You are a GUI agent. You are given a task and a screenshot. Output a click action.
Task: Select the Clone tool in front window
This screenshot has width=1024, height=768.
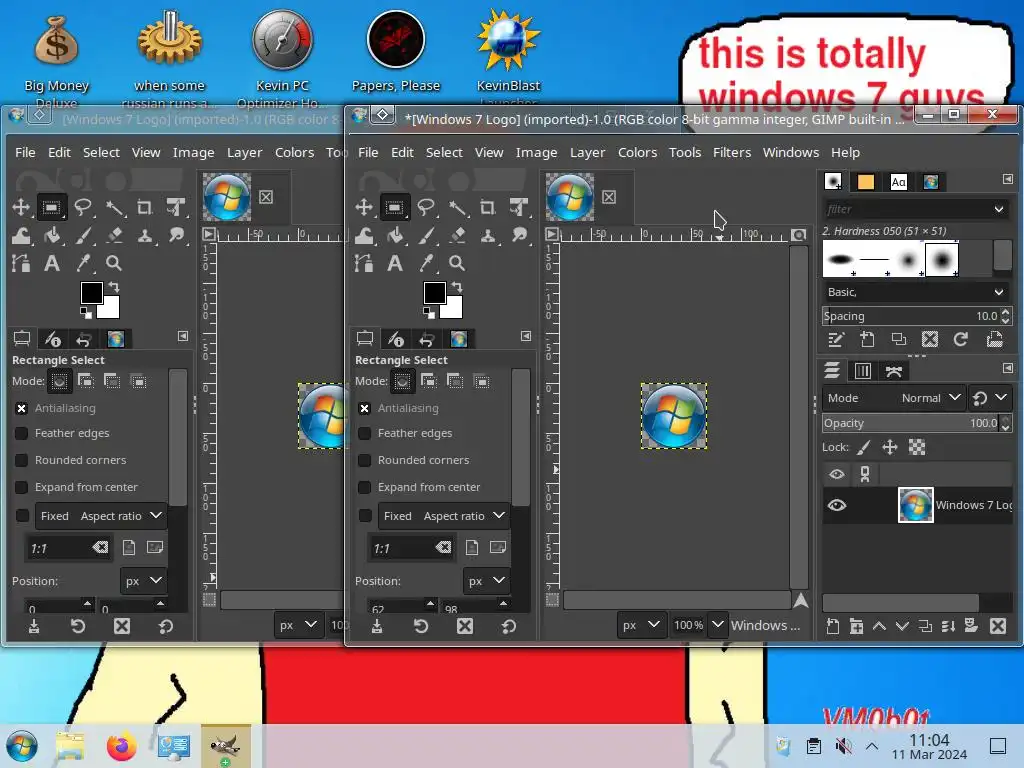[x=488, y=236]
